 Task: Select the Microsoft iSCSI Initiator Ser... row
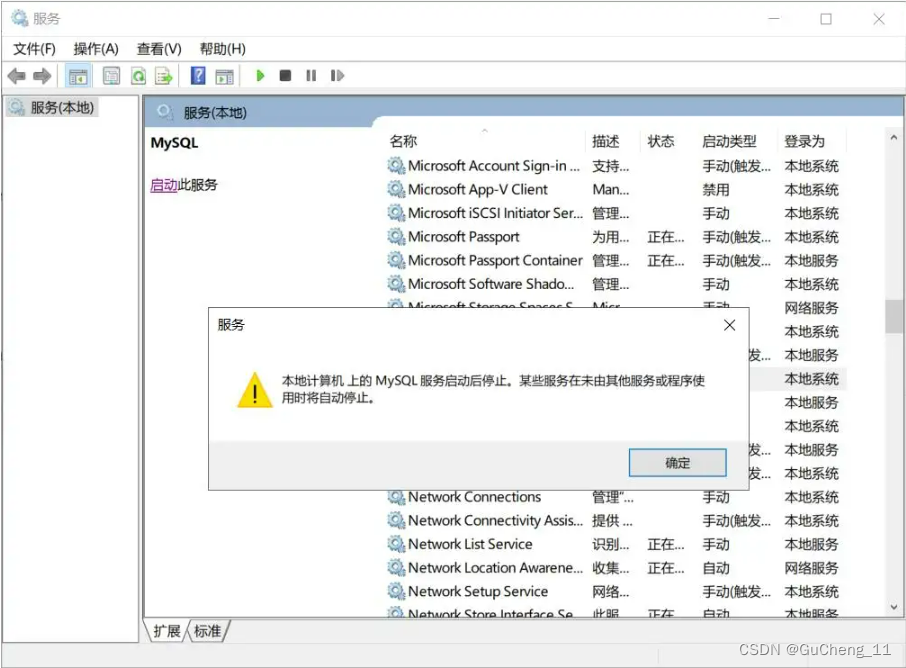point(612,213)
